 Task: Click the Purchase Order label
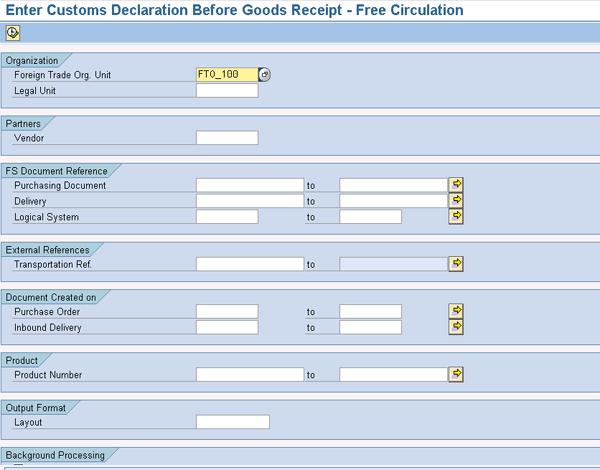pyautogui.click(x=47, y=312)
